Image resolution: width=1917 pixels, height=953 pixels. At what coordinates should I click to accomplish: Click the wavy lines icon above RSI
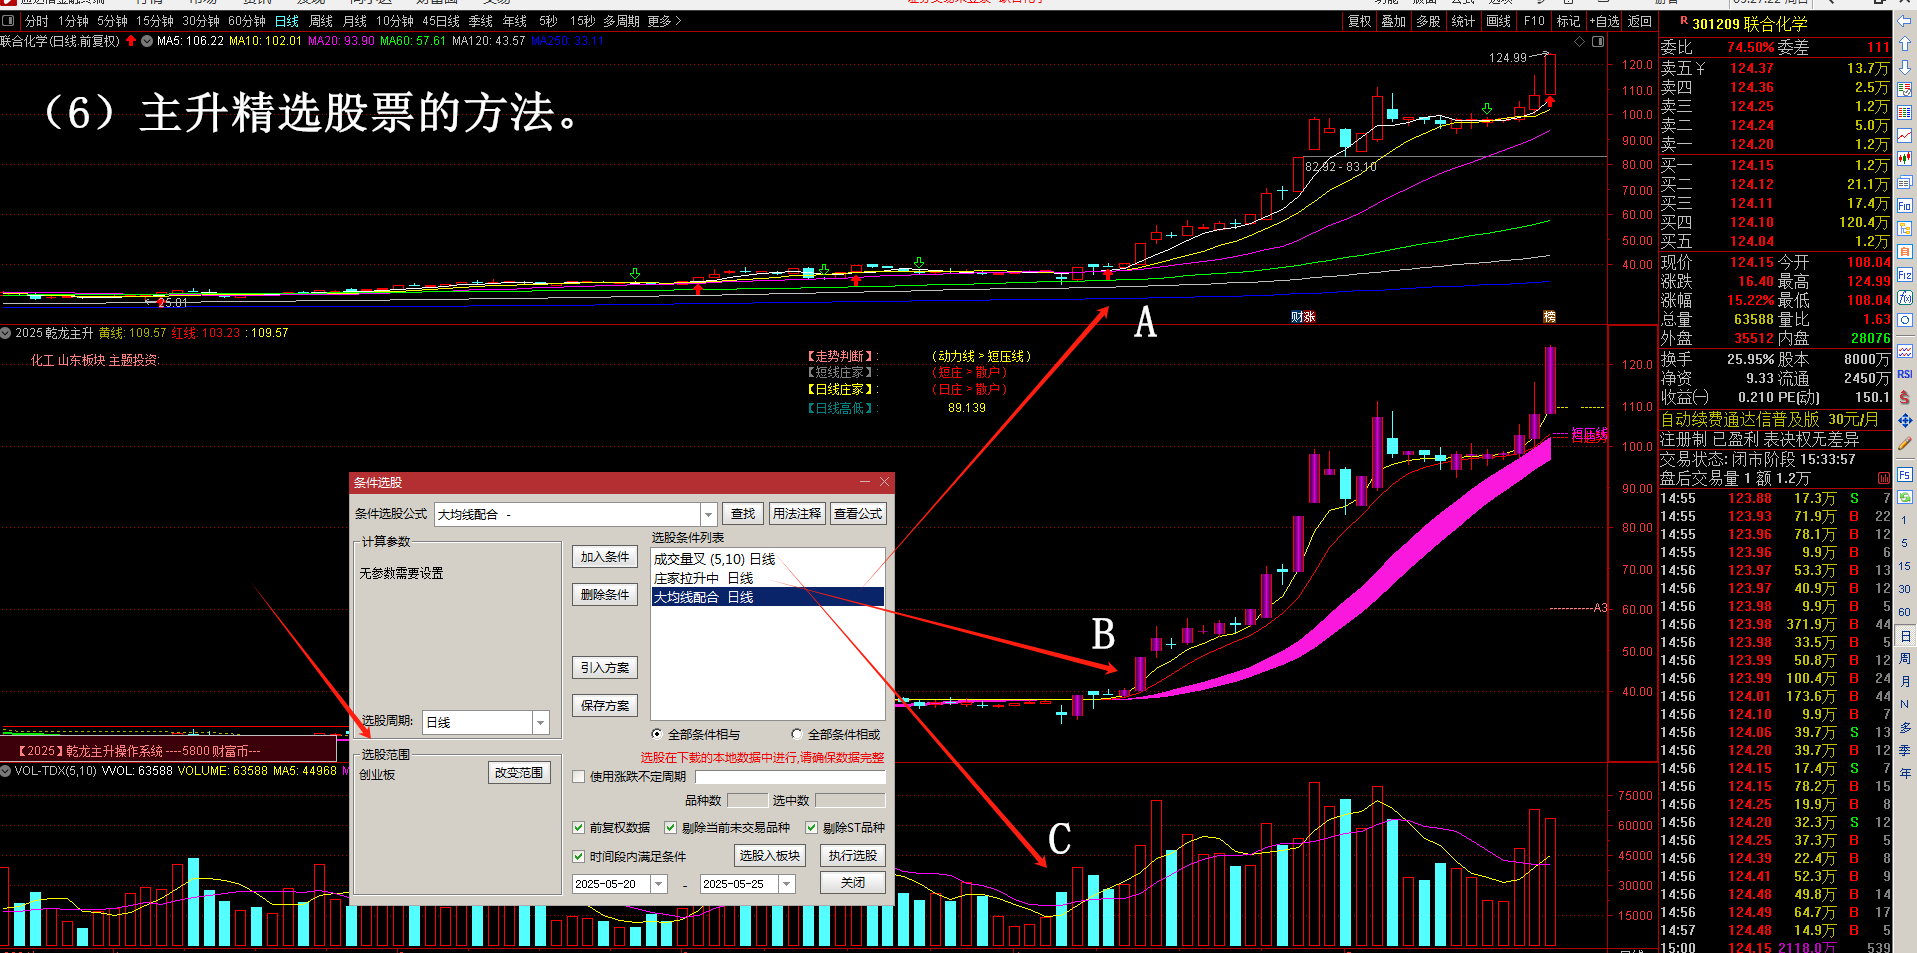pyautogui.click(x=1904, y=350)
